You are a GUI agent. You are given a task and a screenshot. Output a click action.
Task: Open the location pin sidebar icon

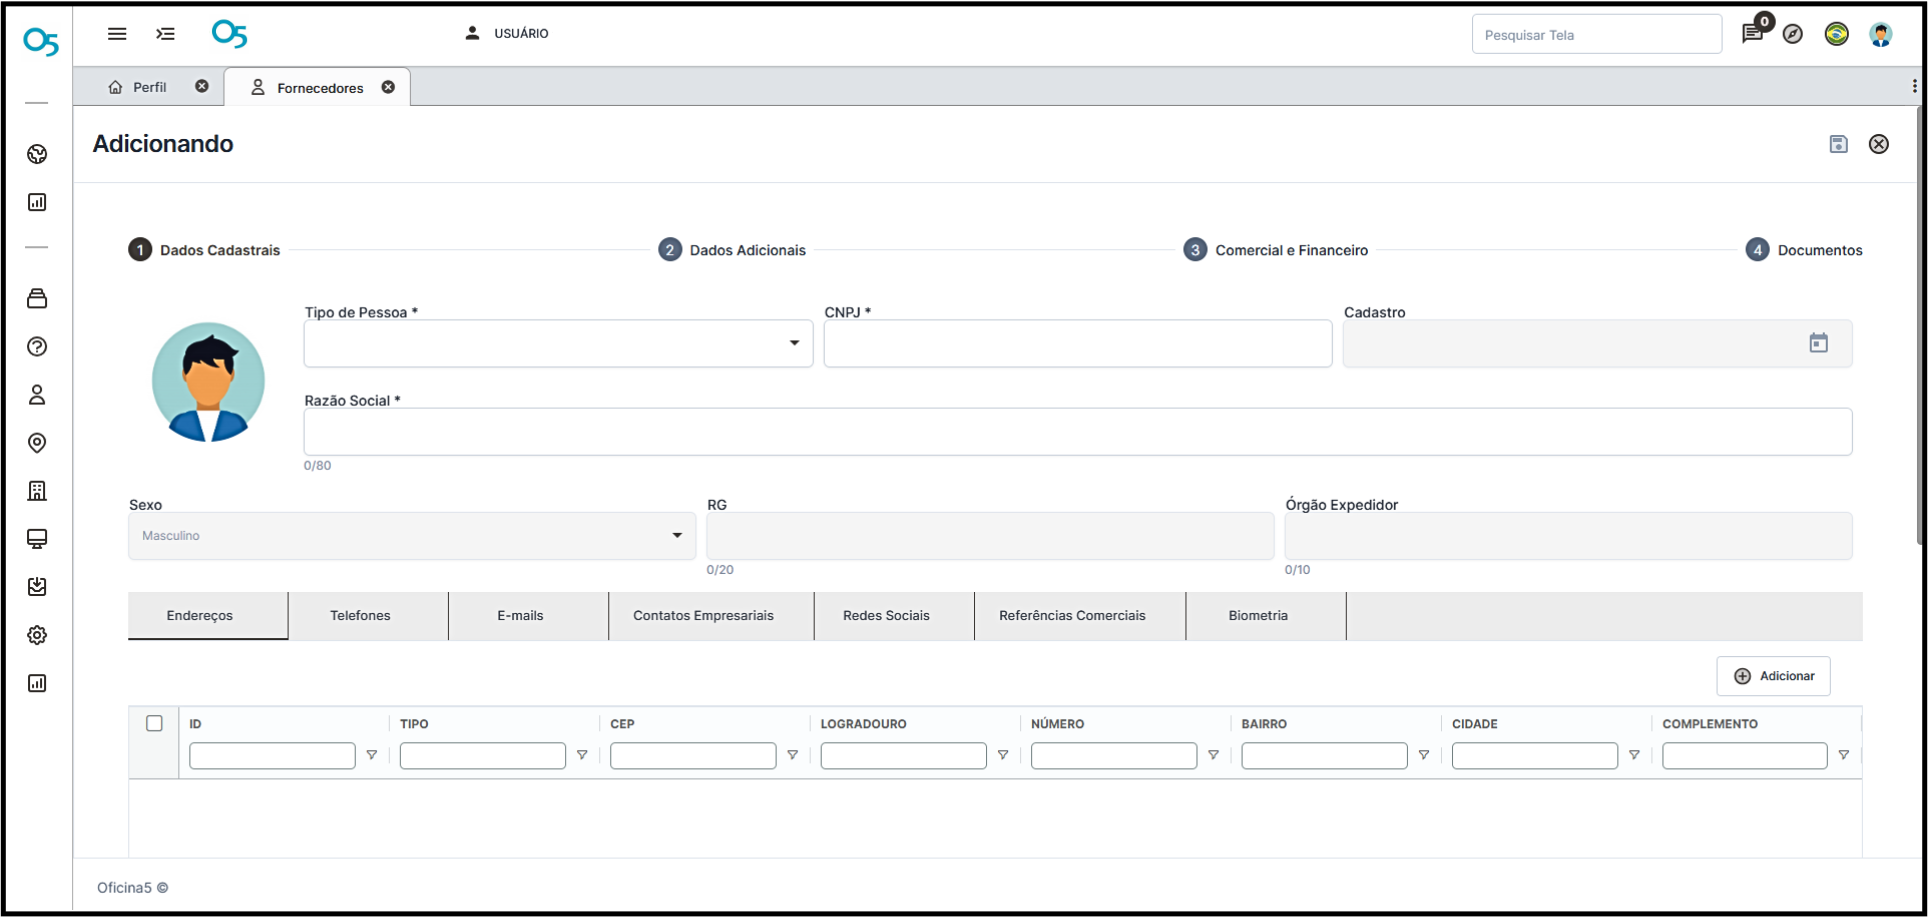(37, 443)
